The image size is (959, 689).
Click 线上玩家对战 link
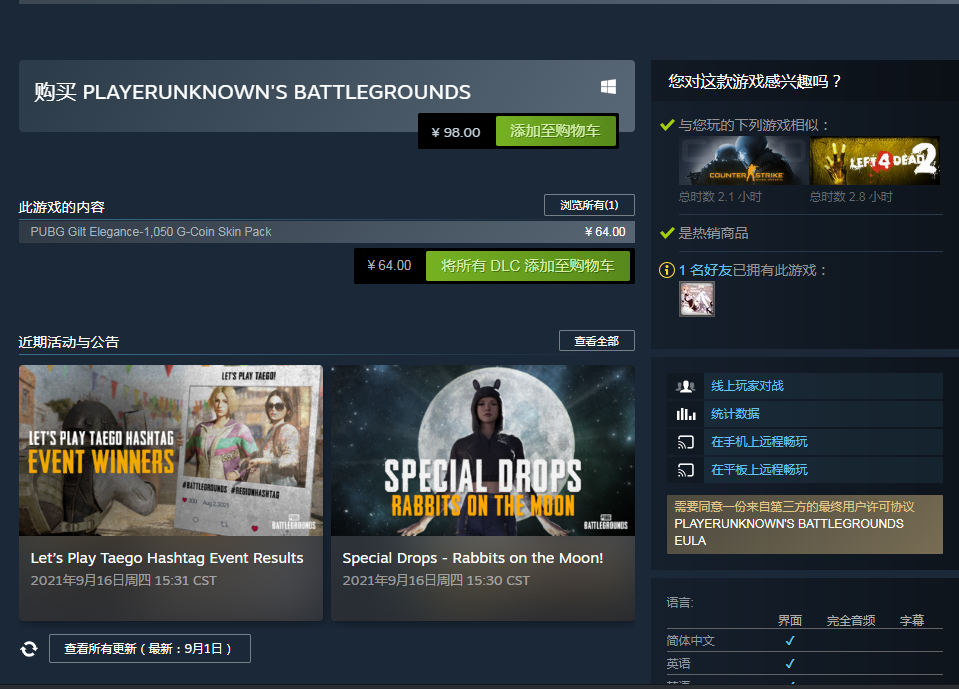pyautogui.click(x=747, y=386)
